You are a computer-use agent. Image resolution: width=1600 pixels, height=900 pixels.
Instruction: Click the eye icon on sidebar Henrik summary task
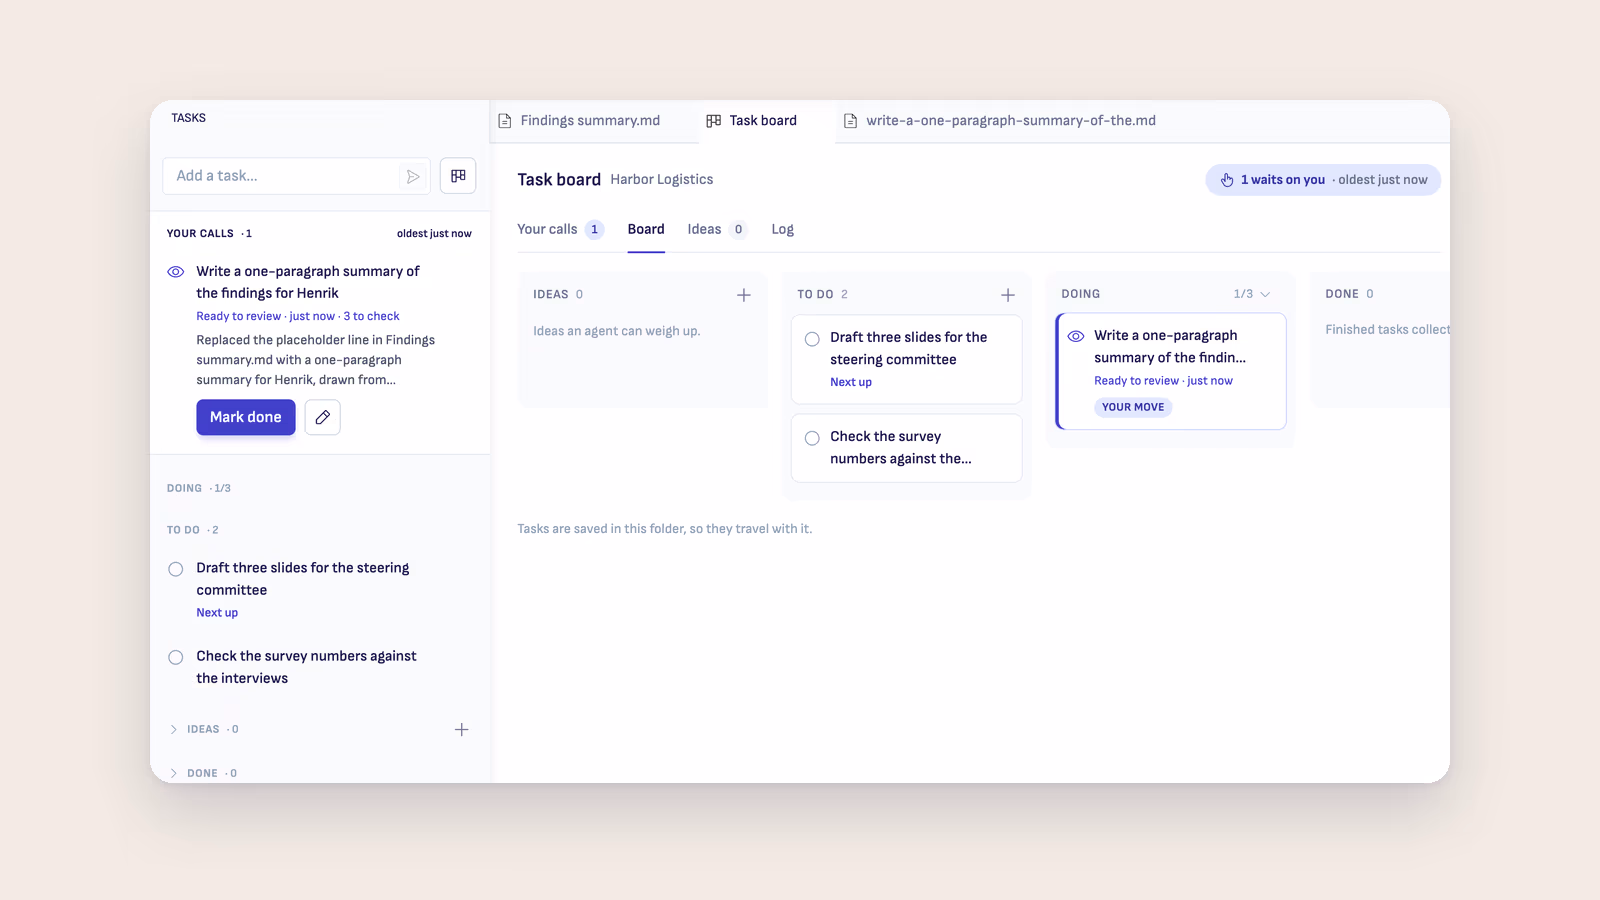pos(176,272)
